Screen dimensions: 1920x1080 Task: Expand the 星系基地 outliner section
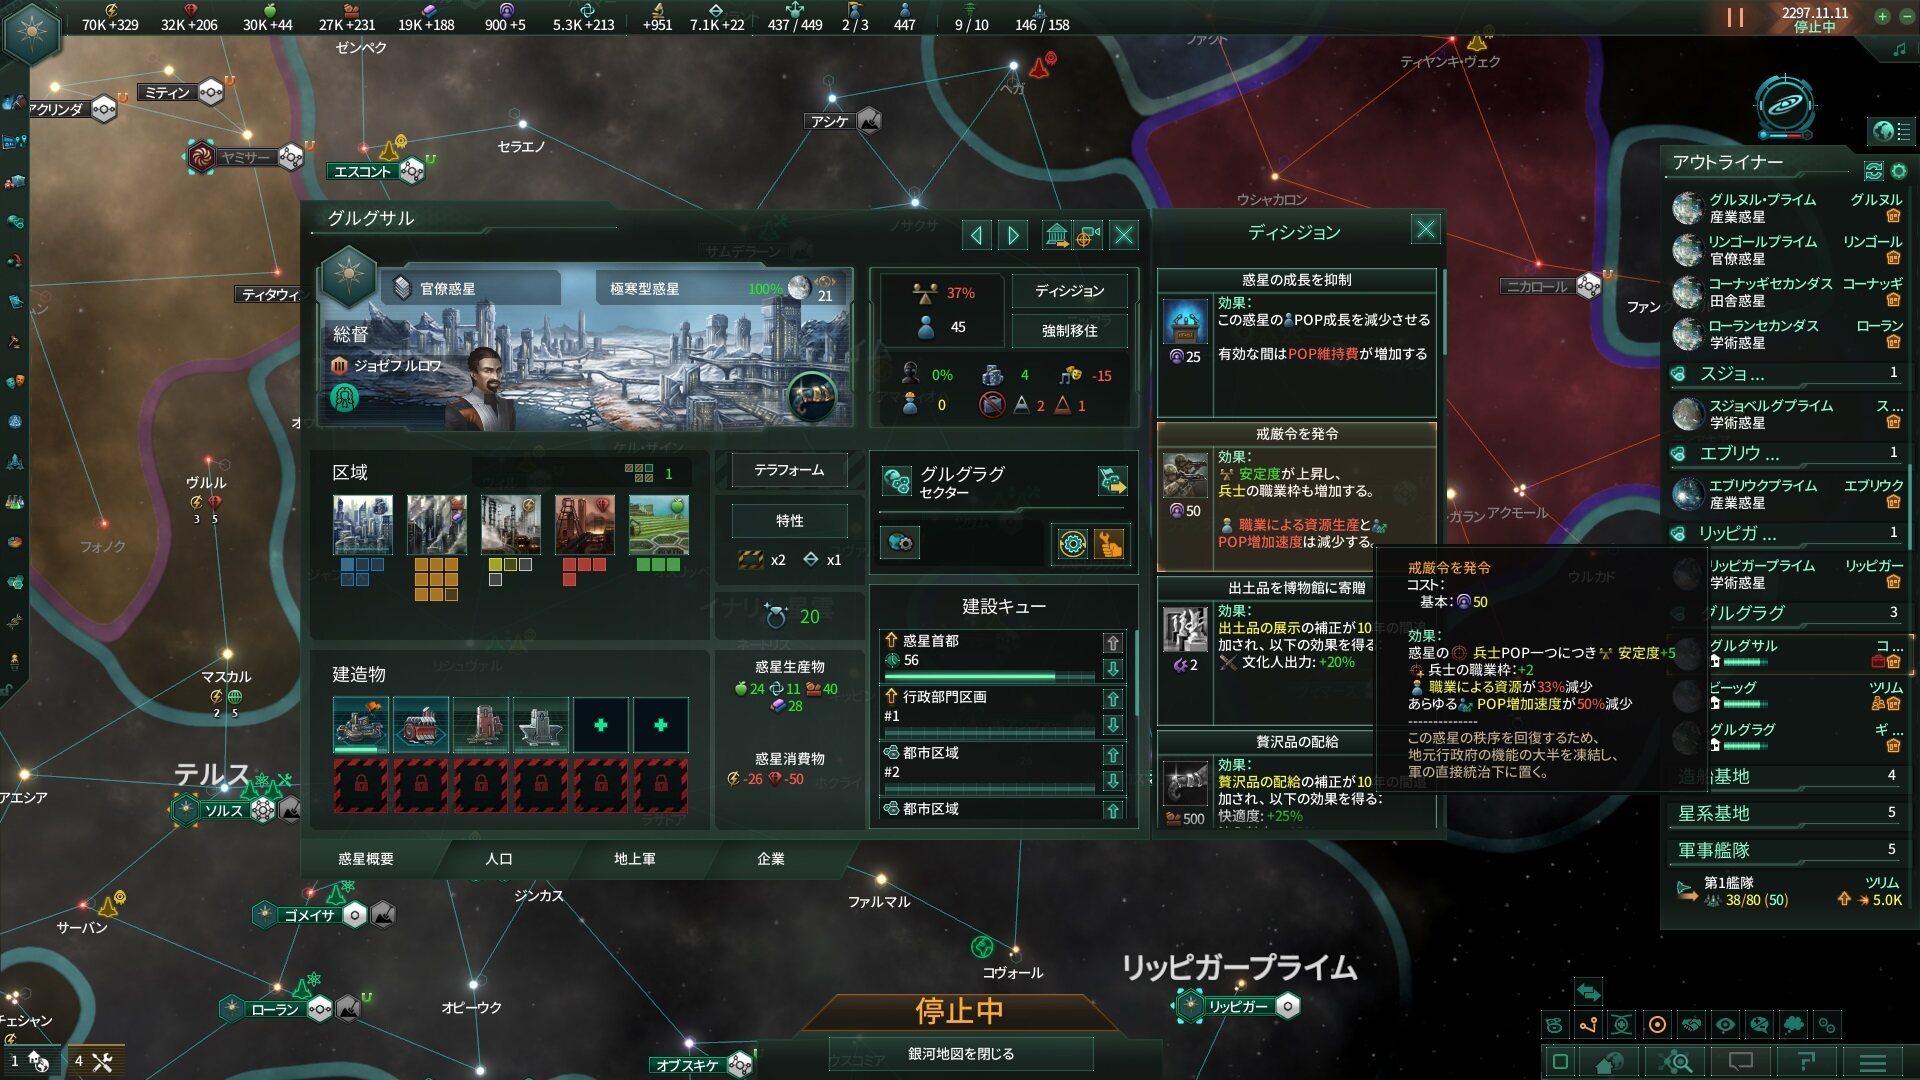[x=1787, y=813]
